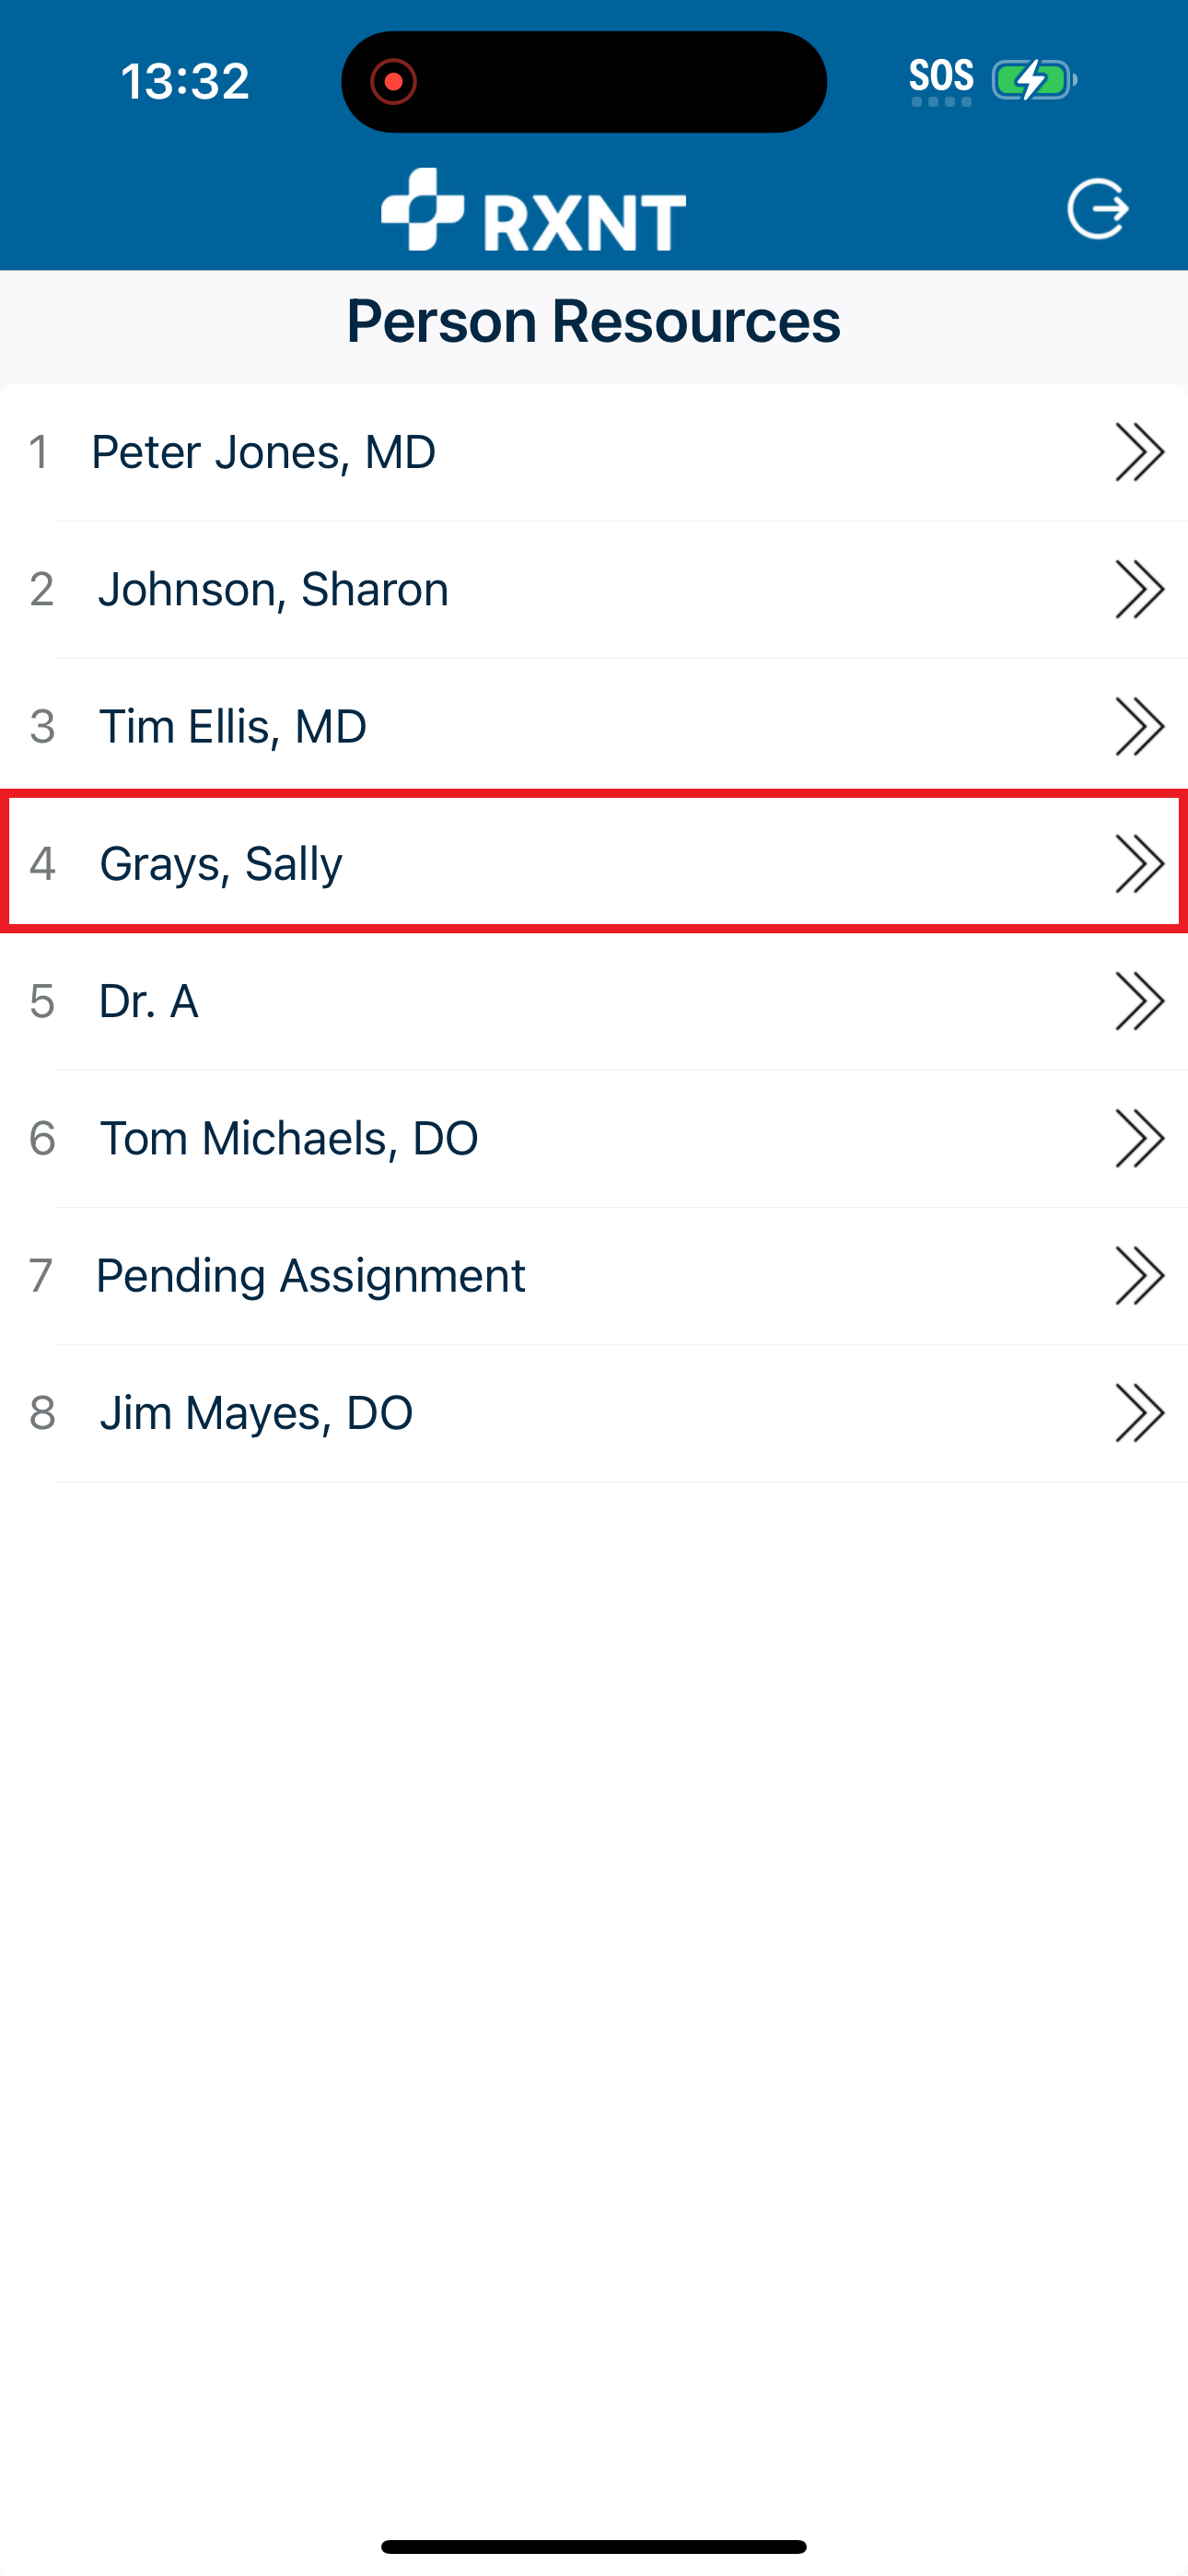The width and height of the screenshot is (1188, 2576).
Task: Tap the battery charging status icon
Action: [1034, 80]
